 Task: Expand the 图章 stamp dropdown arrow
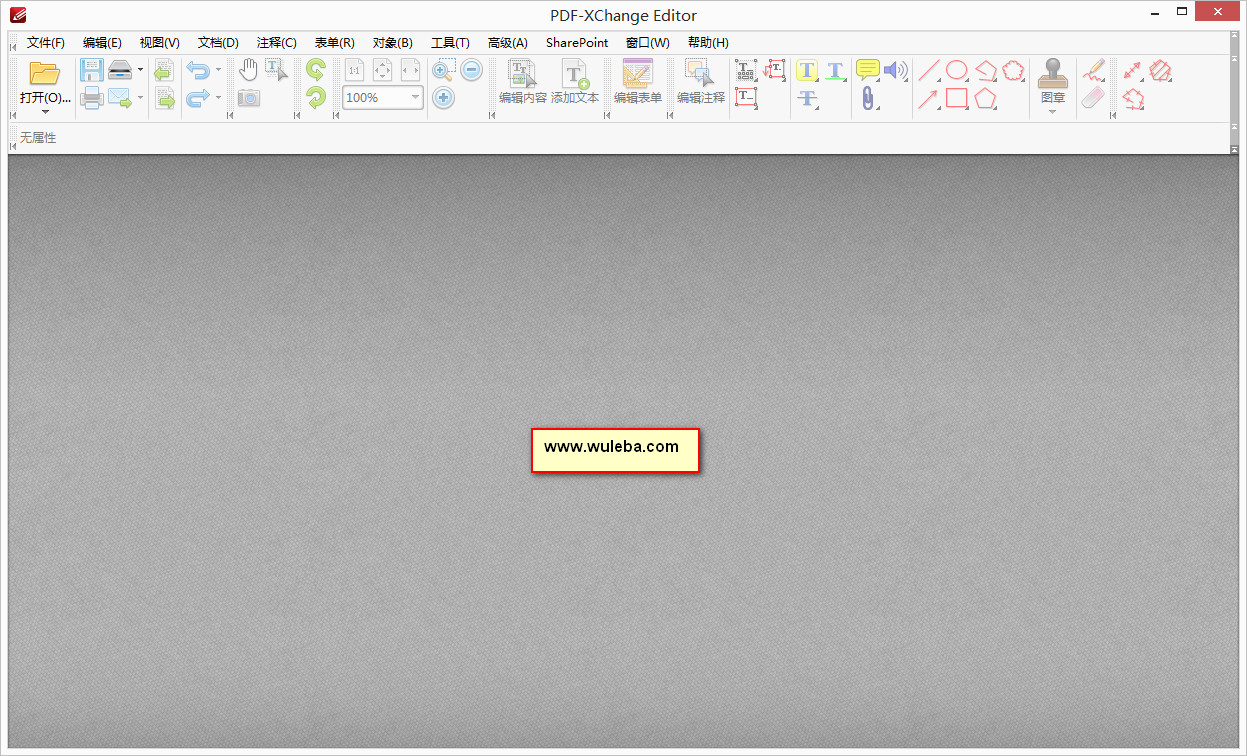(x=1052, y=111)
